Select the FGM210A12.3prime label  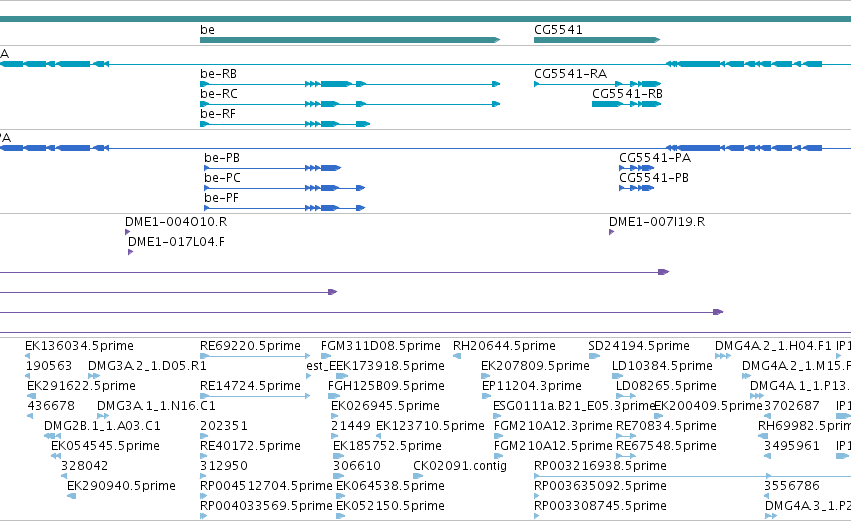click(553, 427)
